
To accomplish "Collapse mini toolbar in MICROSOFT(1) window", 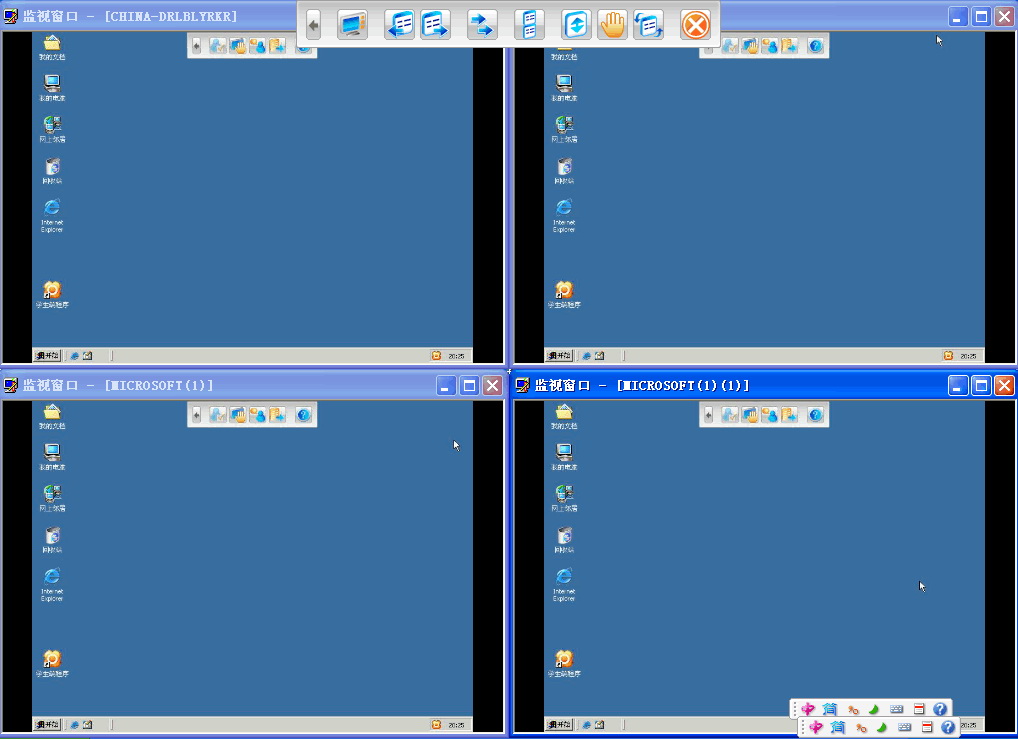I will tap(196, 415).
